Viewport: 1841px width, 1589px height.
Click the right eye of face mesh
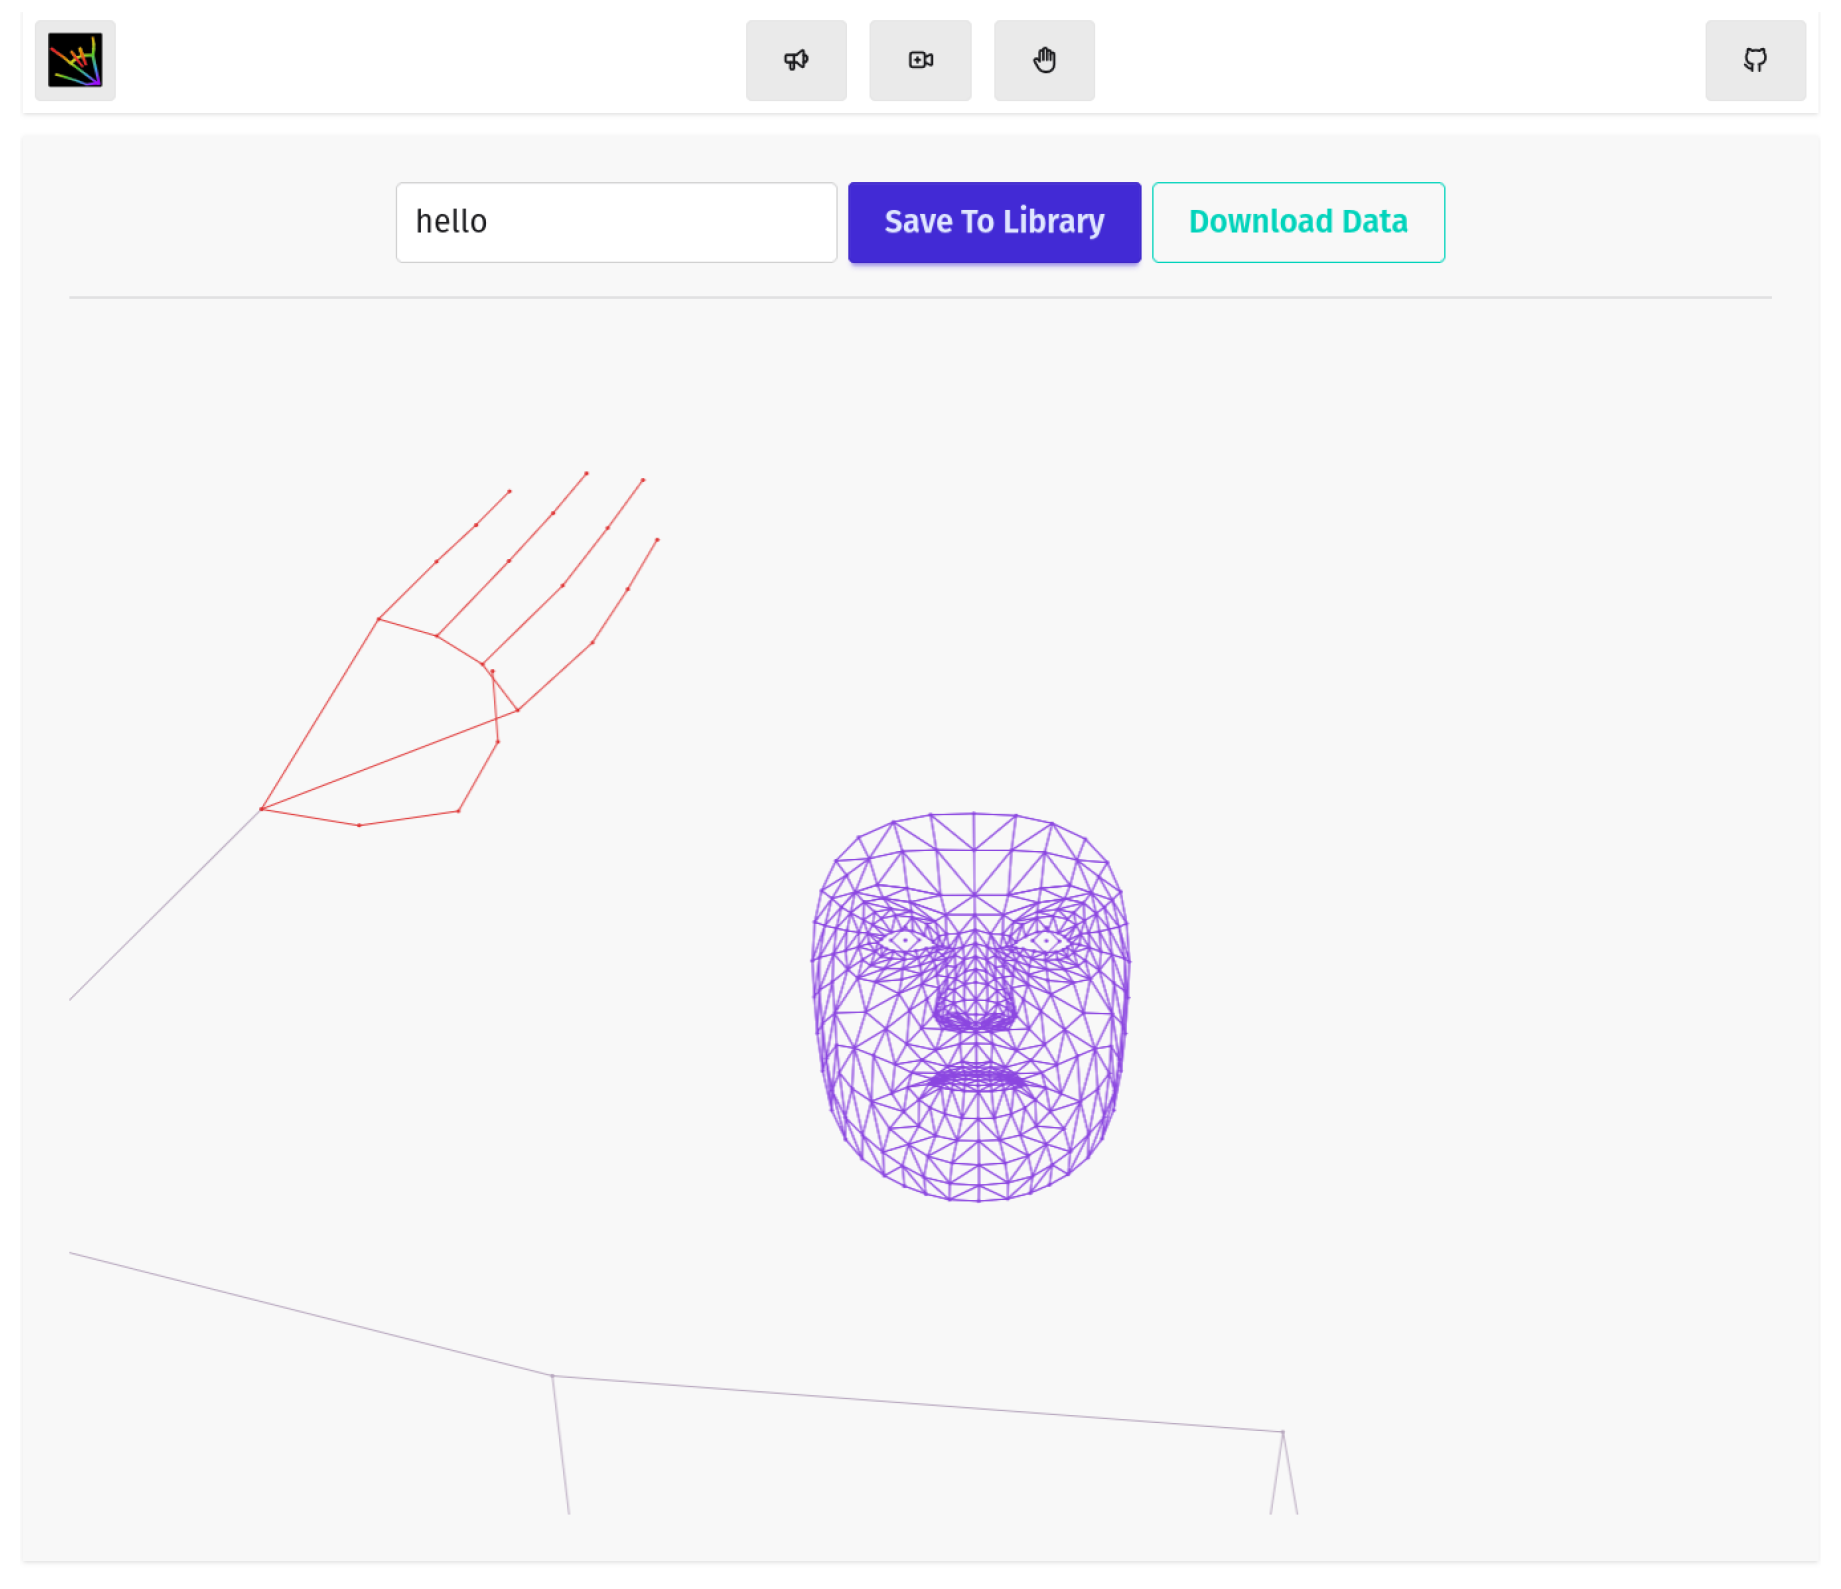tap(1046, 941)
